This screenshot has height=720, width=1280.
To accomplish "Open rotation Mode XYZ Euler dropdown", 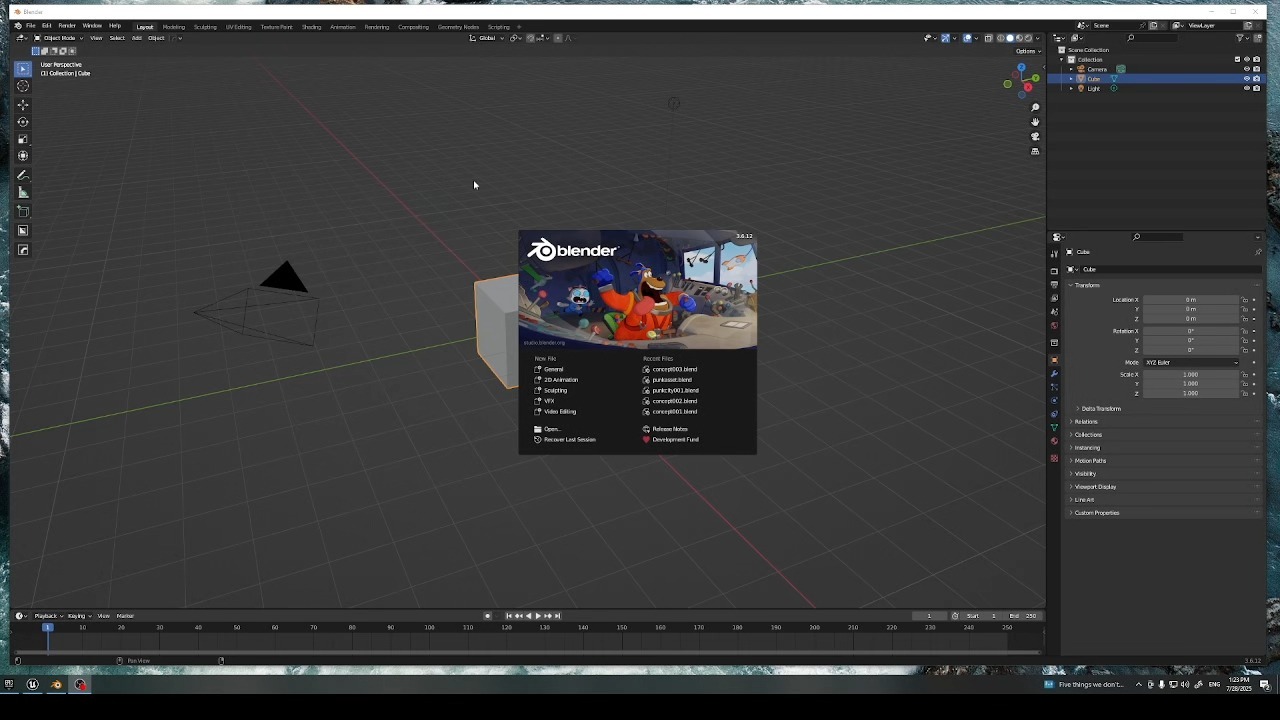I will point(1191,362).
